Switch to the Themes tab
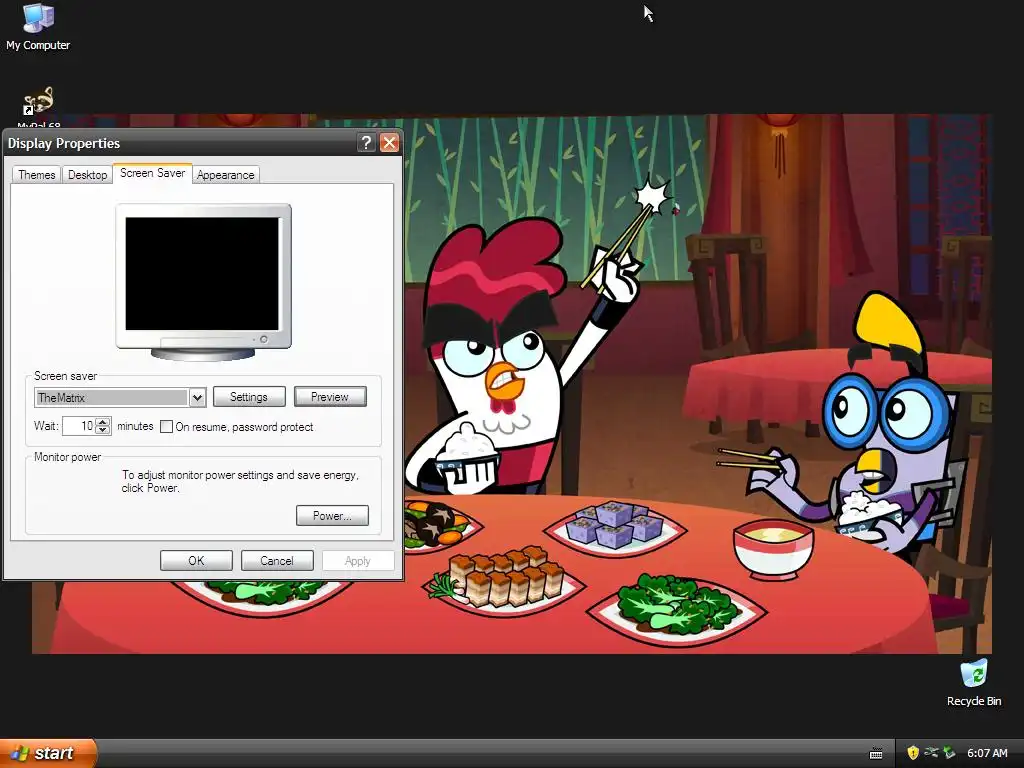 click(37, 174)
